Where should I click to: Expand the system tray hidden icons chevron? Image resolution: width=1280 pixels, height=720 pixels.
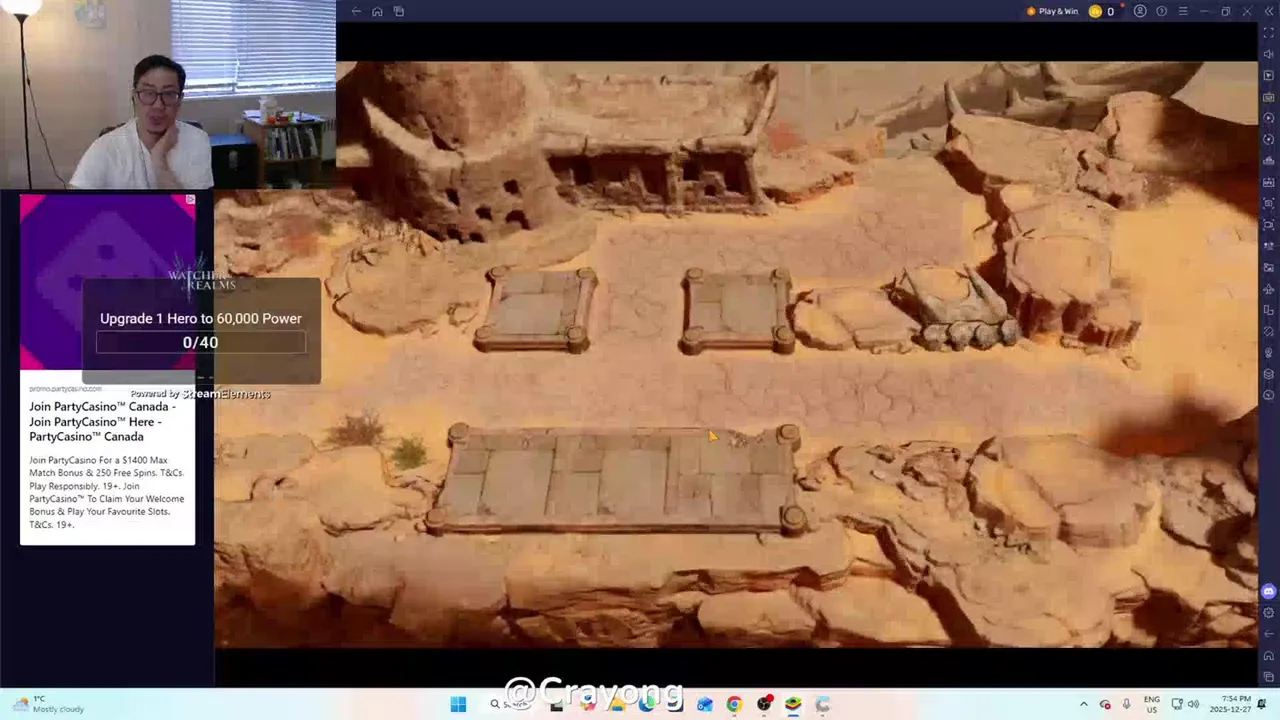tap(1084, 704)
